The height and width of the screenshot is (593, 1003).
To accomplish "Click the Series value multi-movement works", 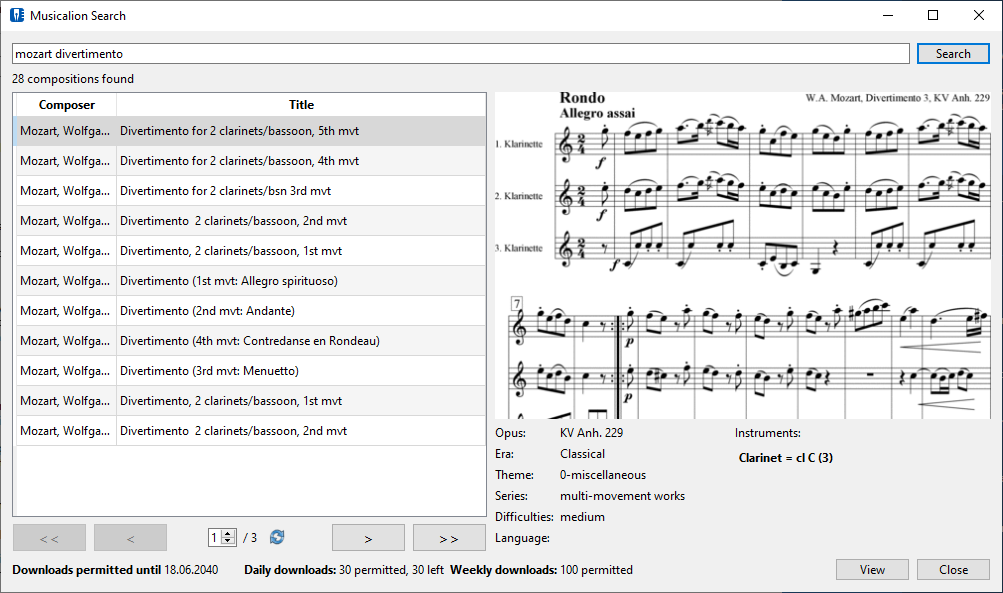I will pyautogui.click(x=622, y=496).
